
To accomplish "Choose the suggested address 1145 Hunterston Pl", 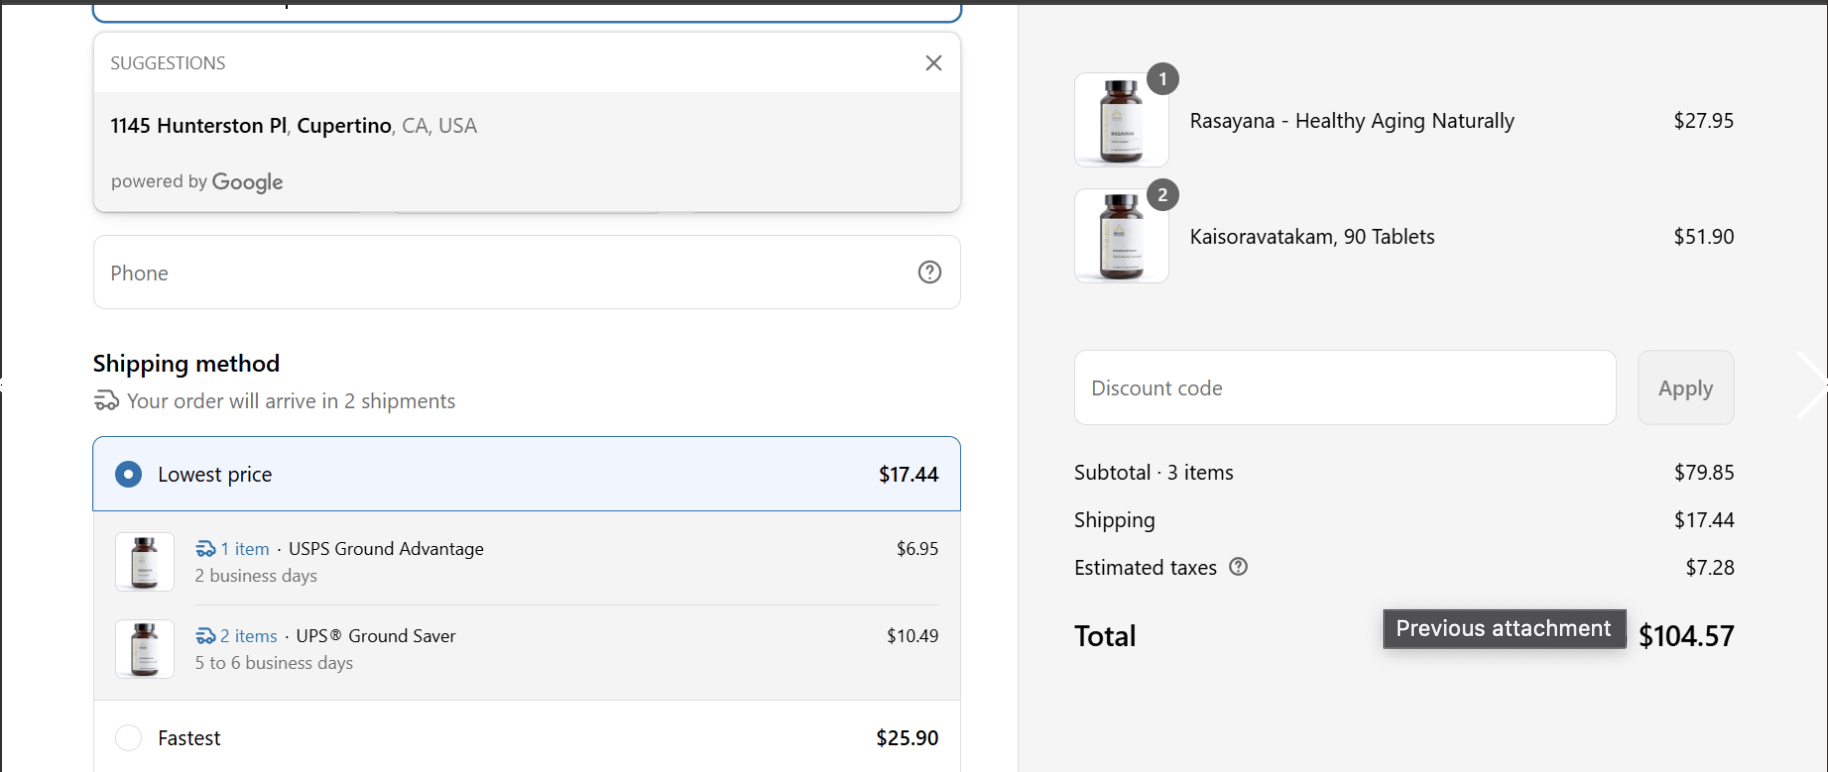I will tap(293, 125).
